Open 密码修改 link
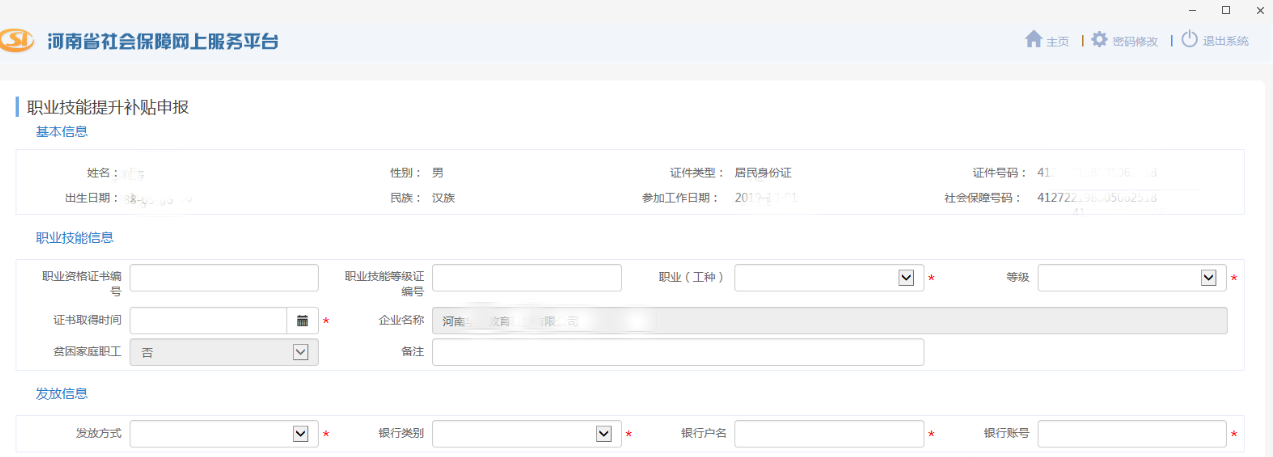The image size is (1273, 457). click(1135, 42)
